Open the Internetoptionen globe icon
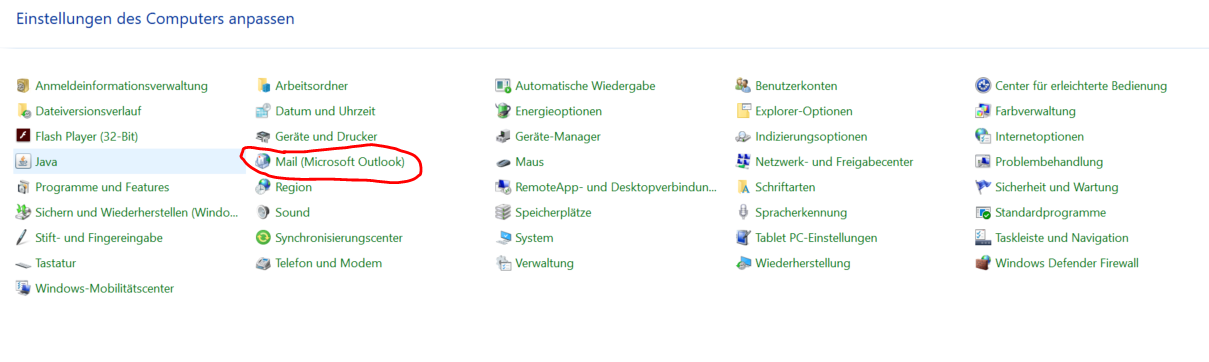This screenshot has width=1209, height=362. [x=984, y=136]
